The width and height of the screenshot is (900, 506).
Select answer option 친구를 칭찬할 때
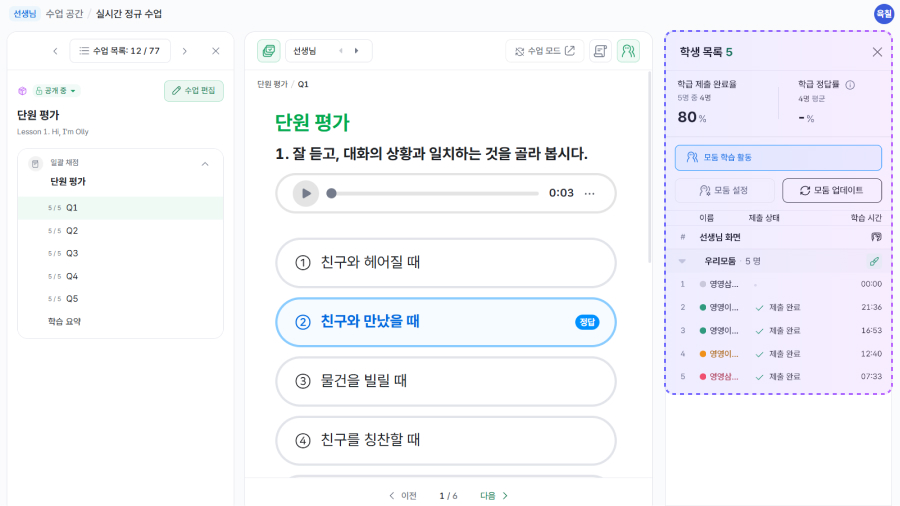[x=445, y=439]
